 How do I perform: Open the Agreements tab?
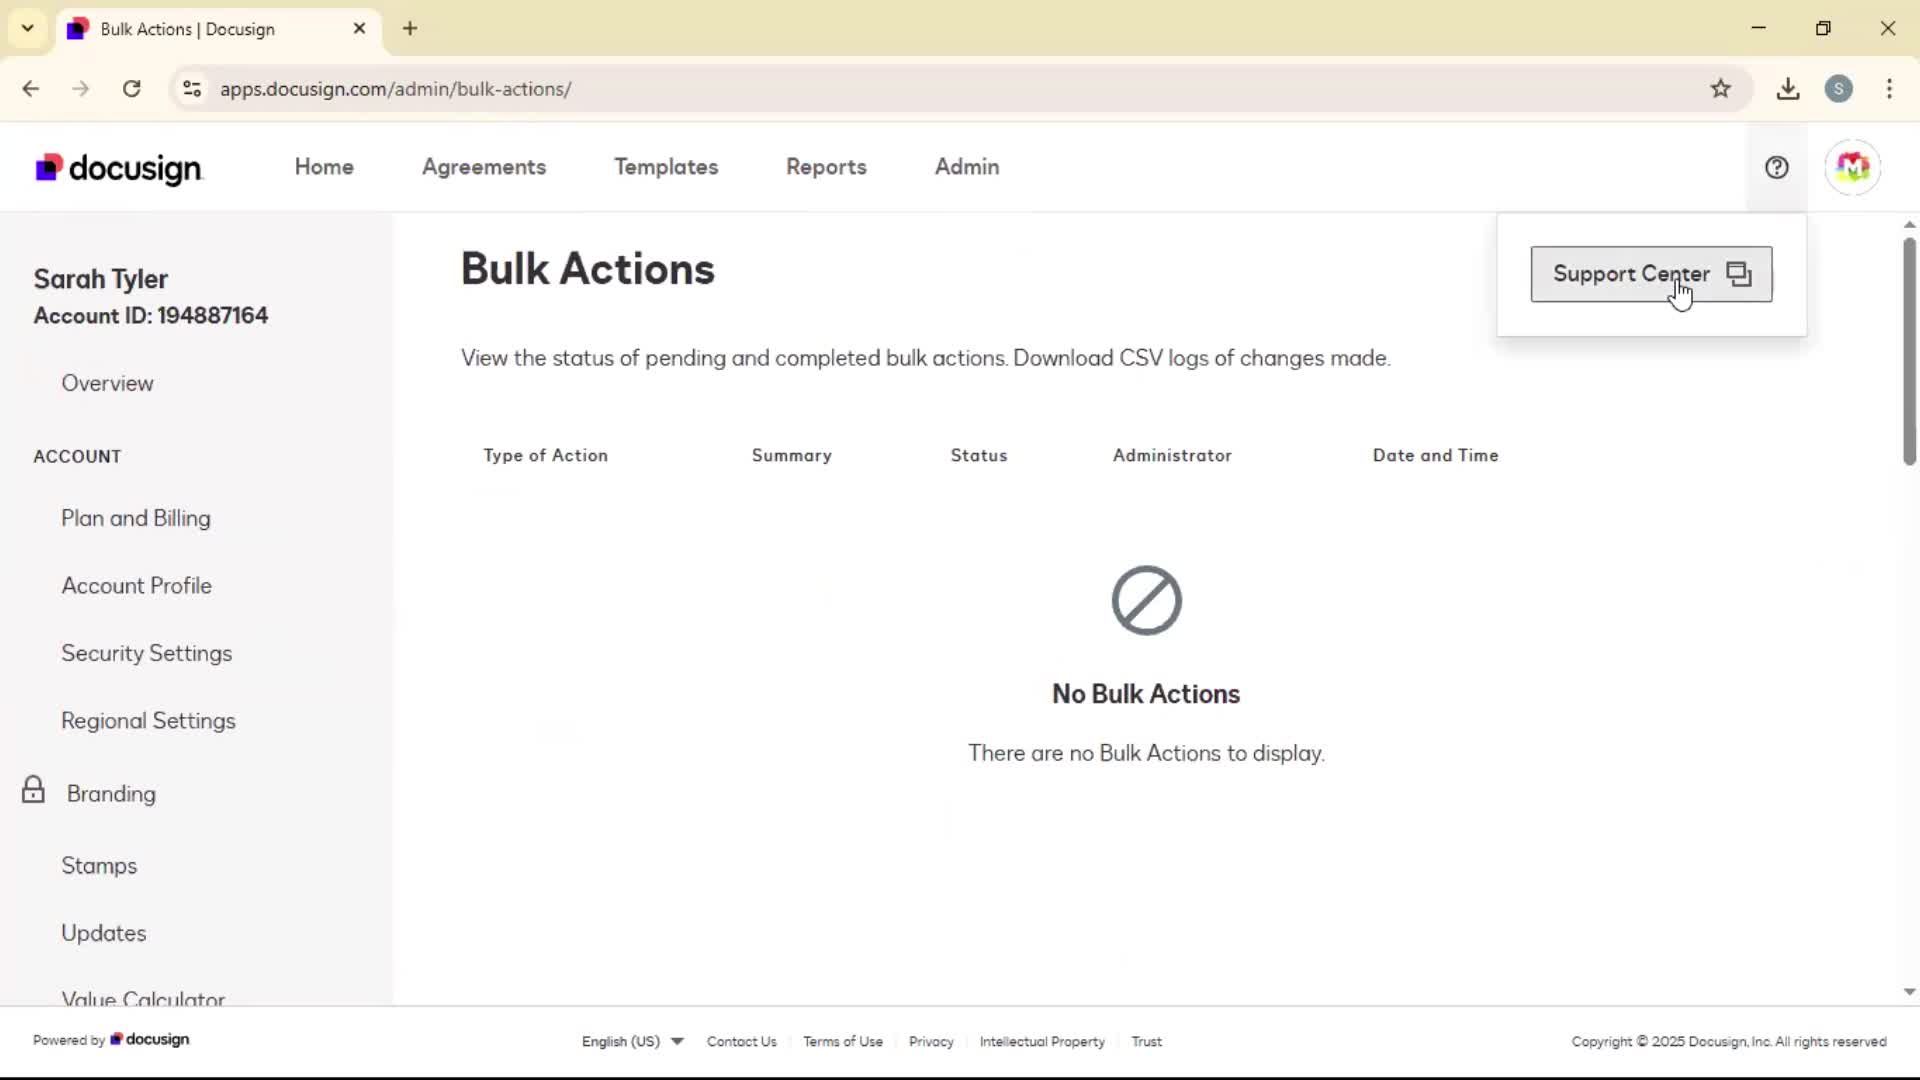[x=484, y=167]
